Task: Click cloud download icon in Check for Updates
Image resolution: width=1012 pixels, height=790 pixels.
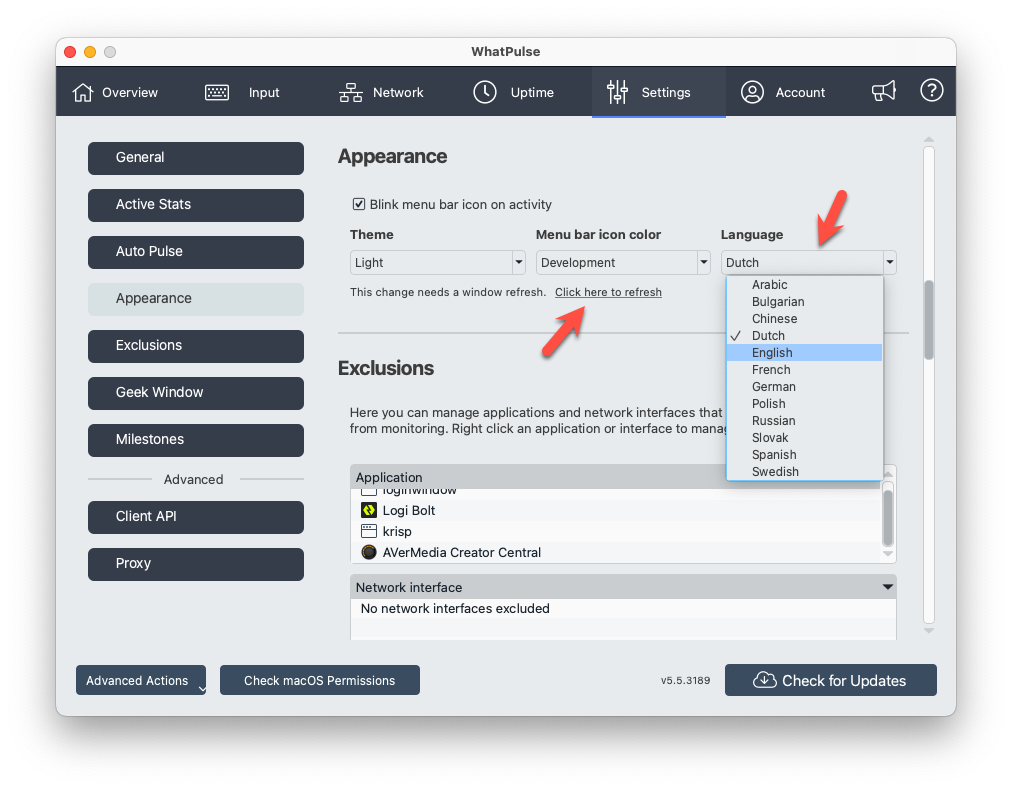Action: (765, 680)
